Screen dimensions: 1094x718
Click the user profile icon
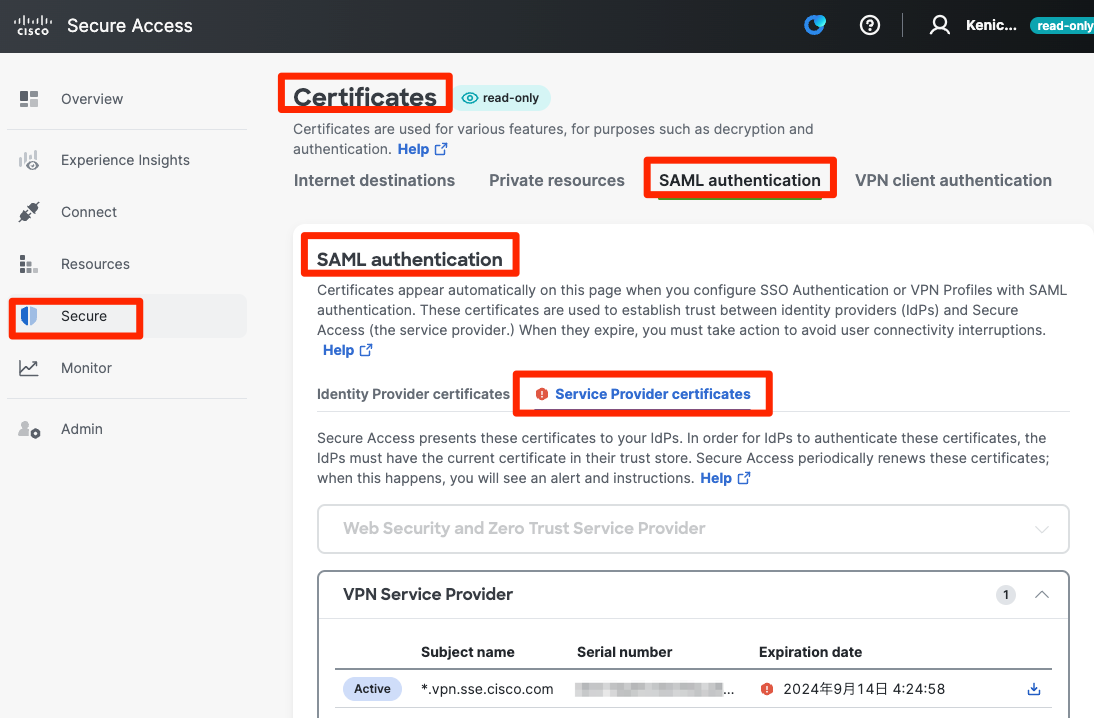(x=939, y=26)
